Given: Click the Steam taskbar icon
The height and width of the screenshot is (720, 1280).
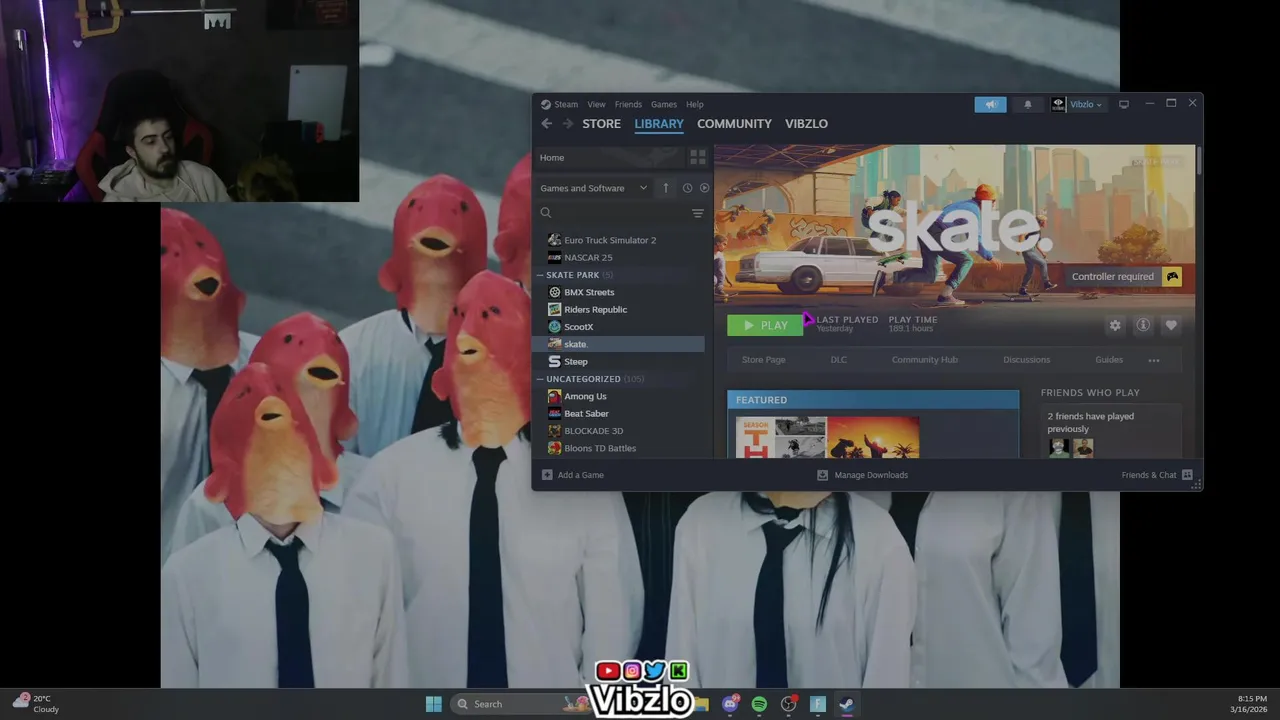Looking at the screenshot, I should tap(846, 704).
